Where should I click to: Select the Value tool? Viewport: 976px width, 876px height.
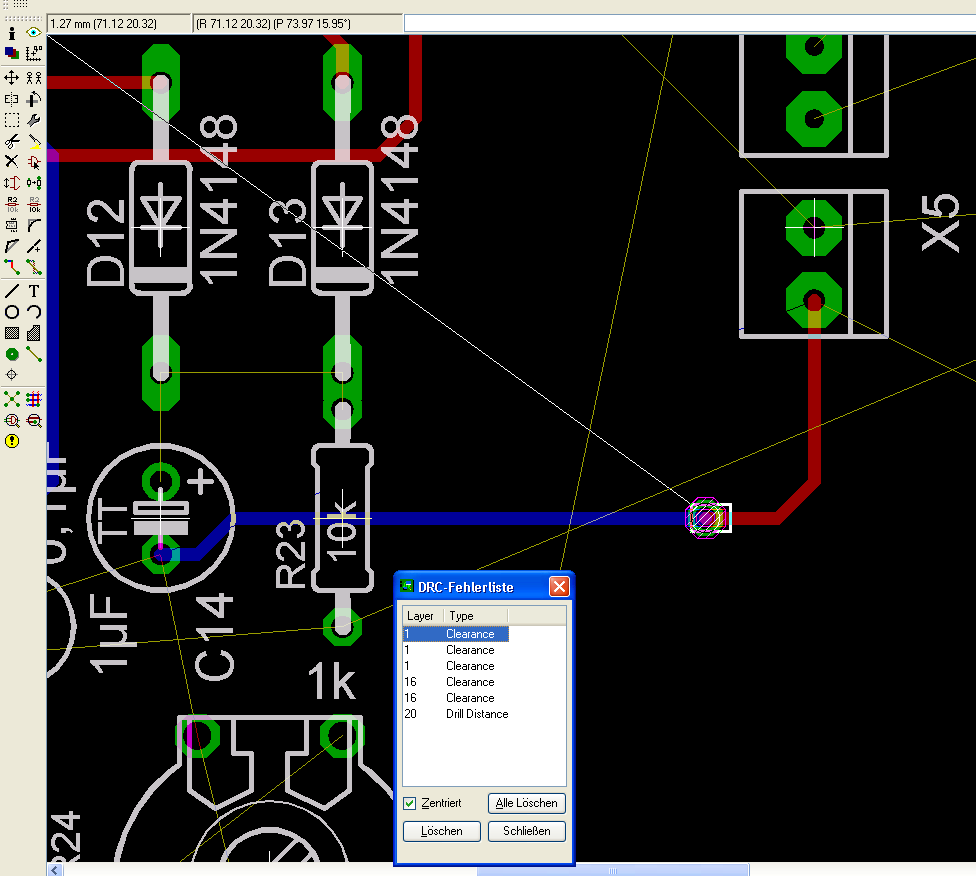tap(34, 204)
